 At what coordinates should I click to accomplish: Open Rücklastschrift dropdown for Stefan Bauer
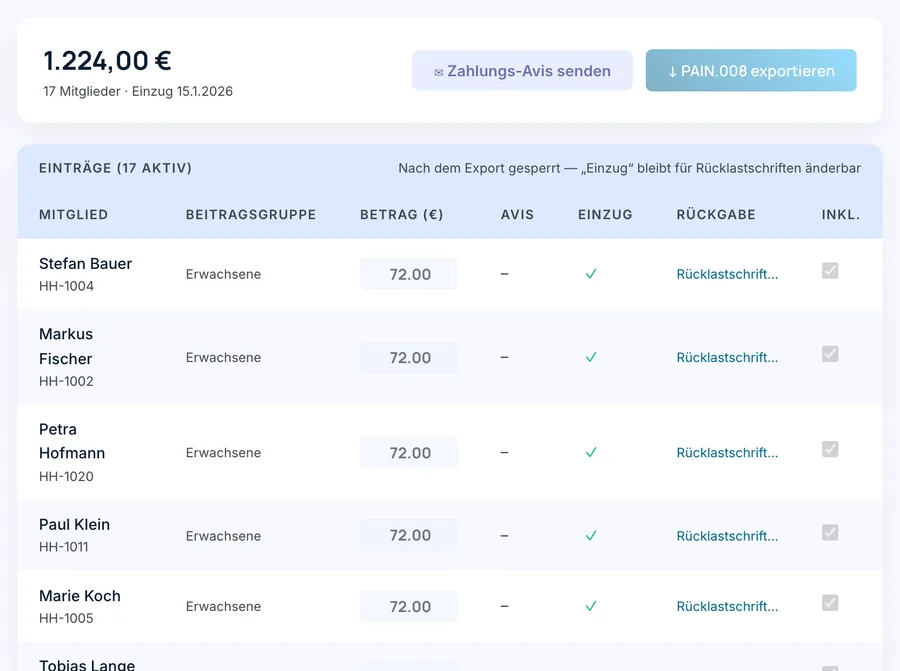click(x=727, y=274)
